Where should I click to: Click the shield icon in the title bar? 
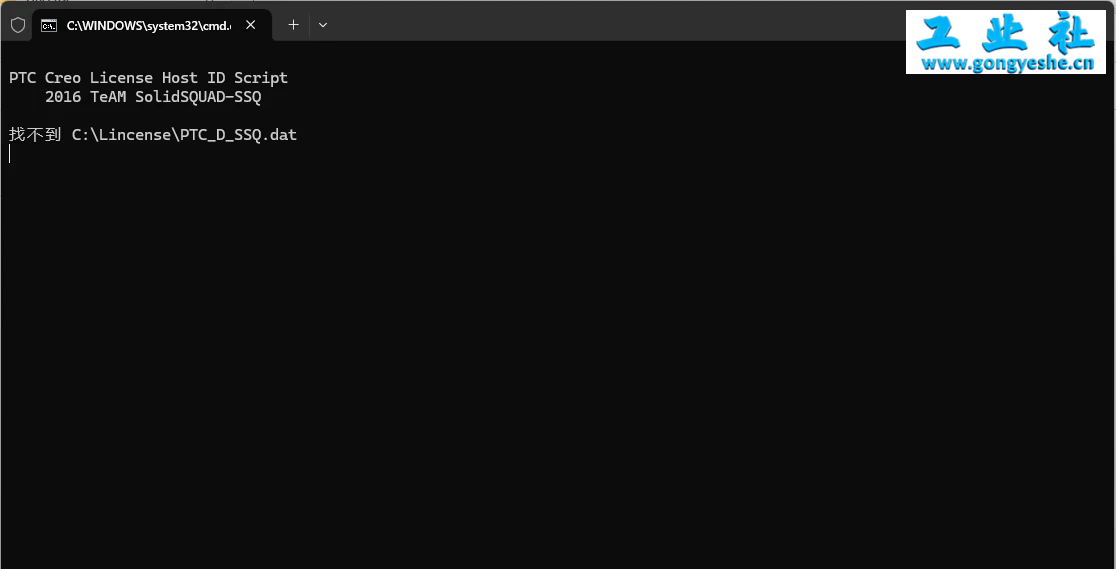18,25
